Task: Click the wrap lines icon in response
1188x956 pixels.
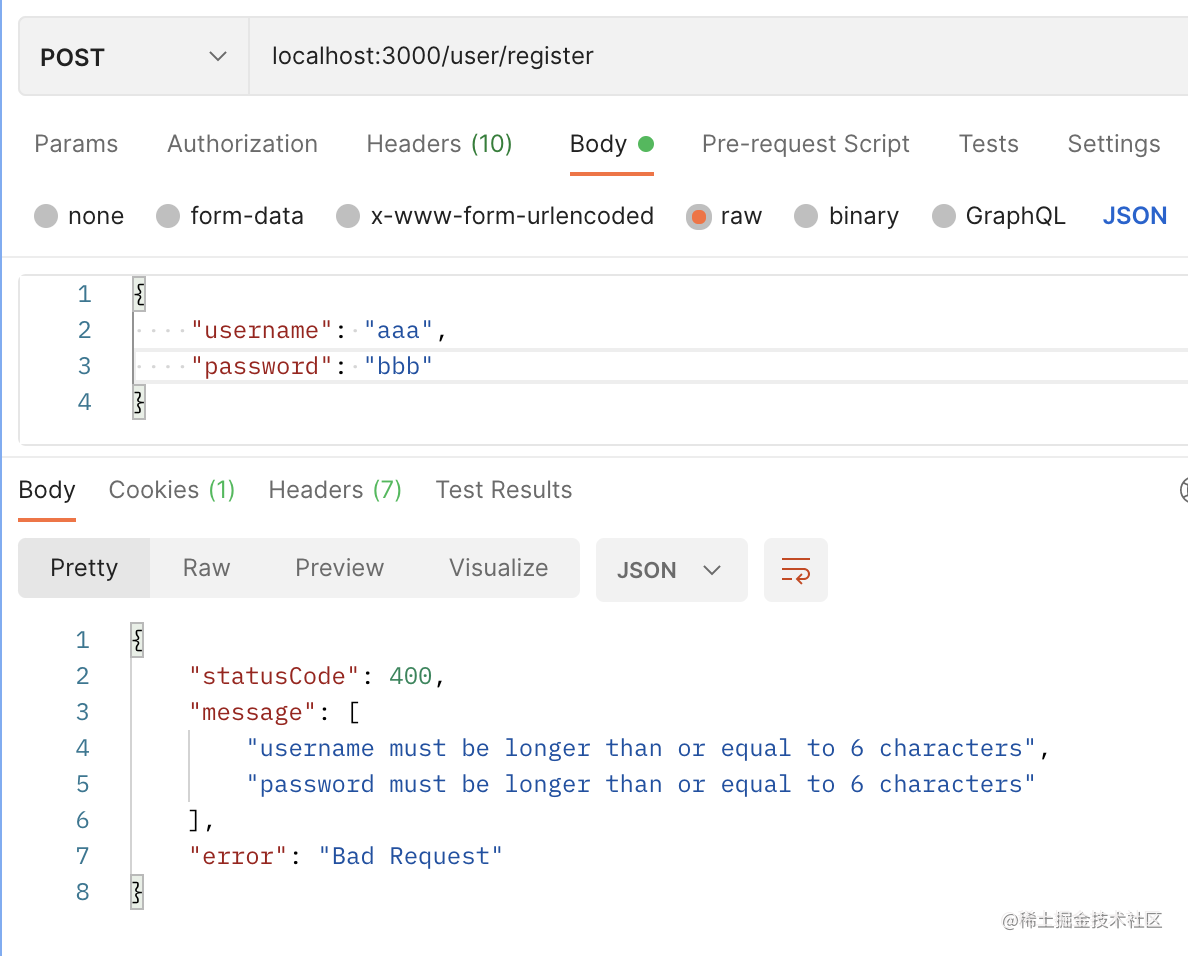Action: point(795,570)
